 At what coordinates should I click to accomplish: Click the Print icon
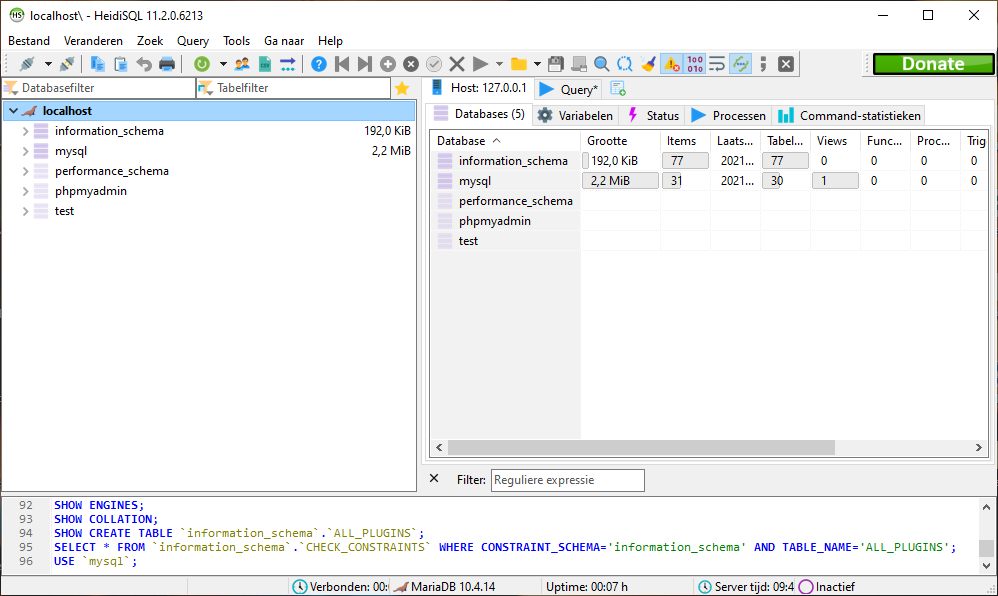167,64
